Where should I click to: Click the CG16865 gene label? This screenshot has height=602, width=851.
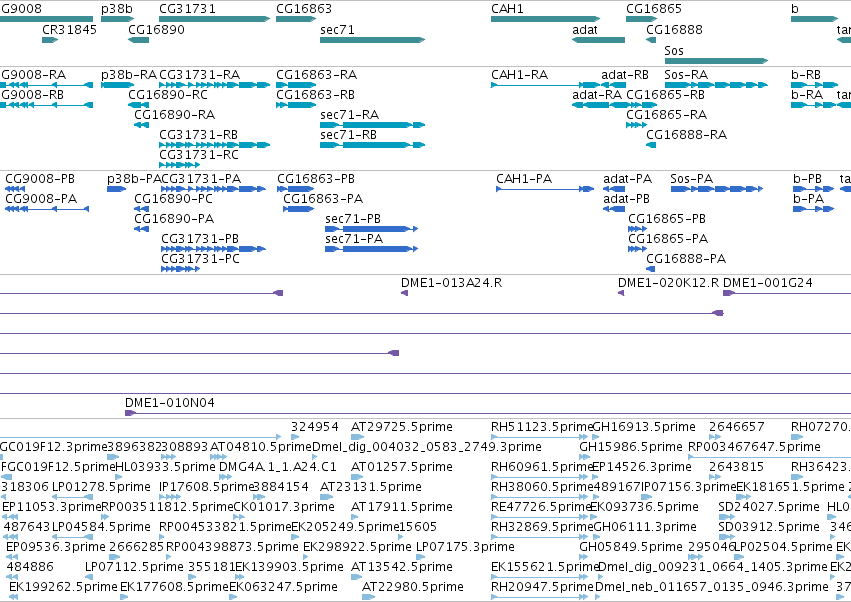654,9
